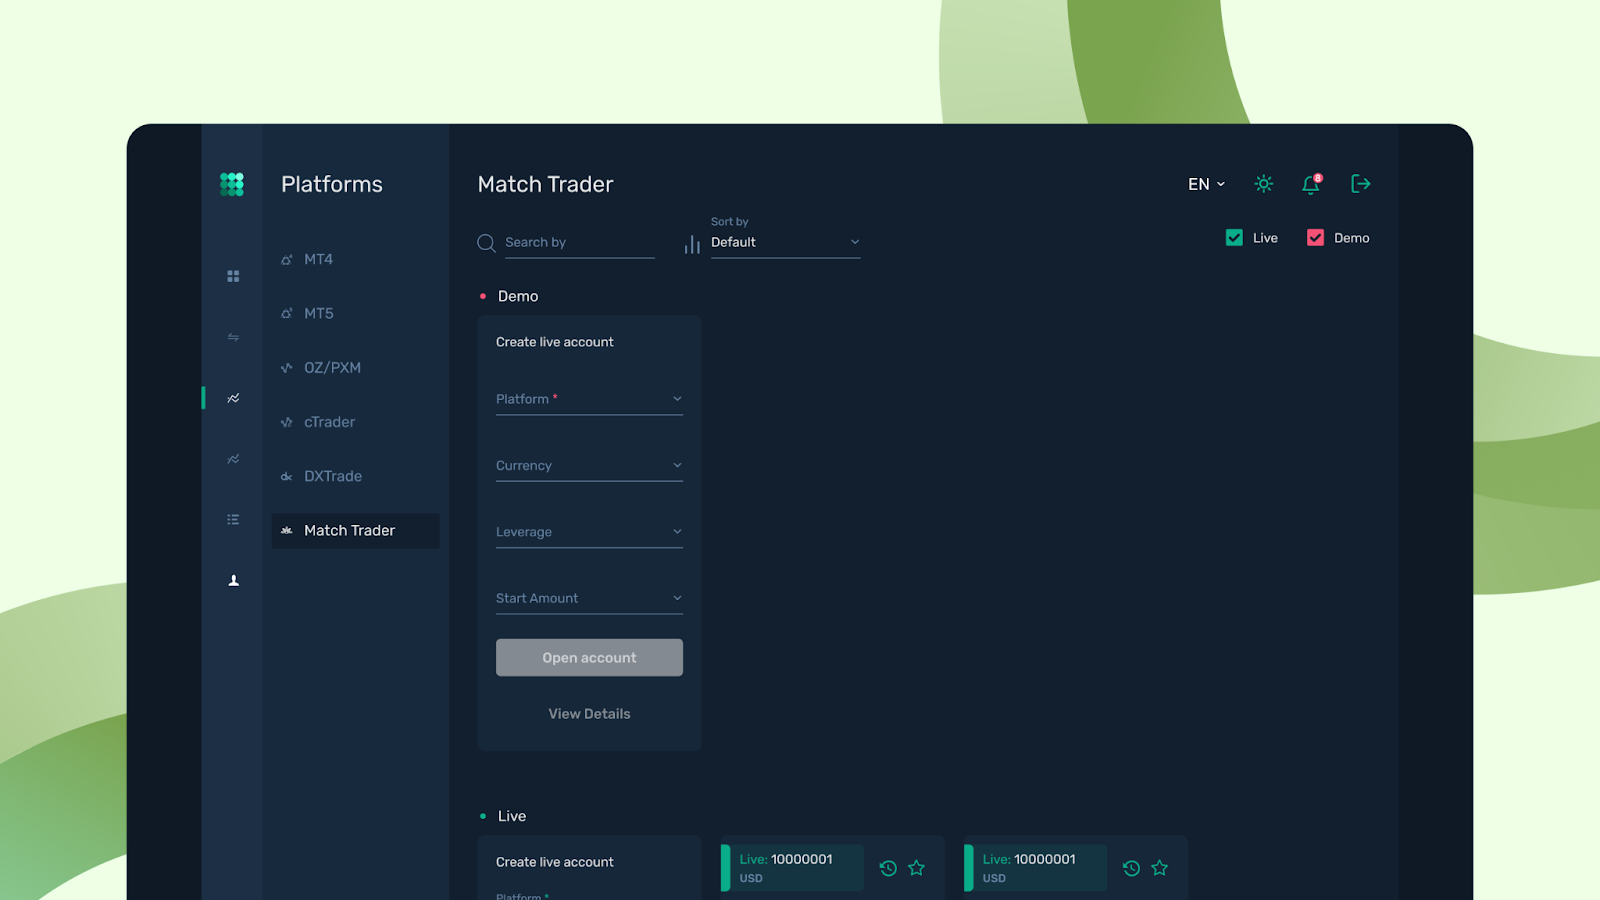Image resolution: width=1600 pixels, height=900 pixels.
Task: Select Match Trader in the Platforms menu
Action: point(355,531)
